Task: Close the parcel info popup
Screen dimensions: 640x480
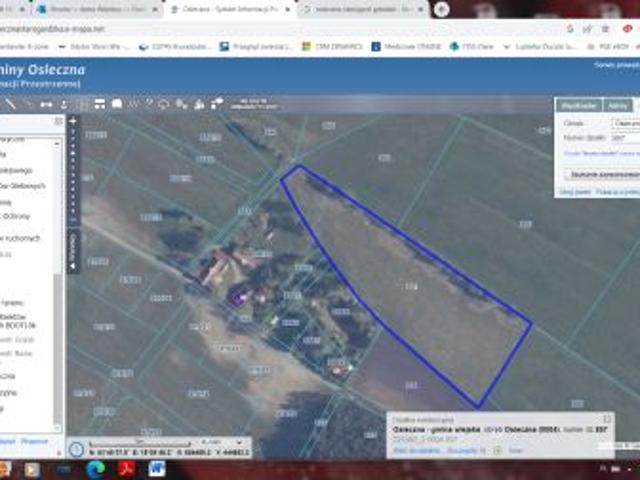Action: [x=607, y=419]
